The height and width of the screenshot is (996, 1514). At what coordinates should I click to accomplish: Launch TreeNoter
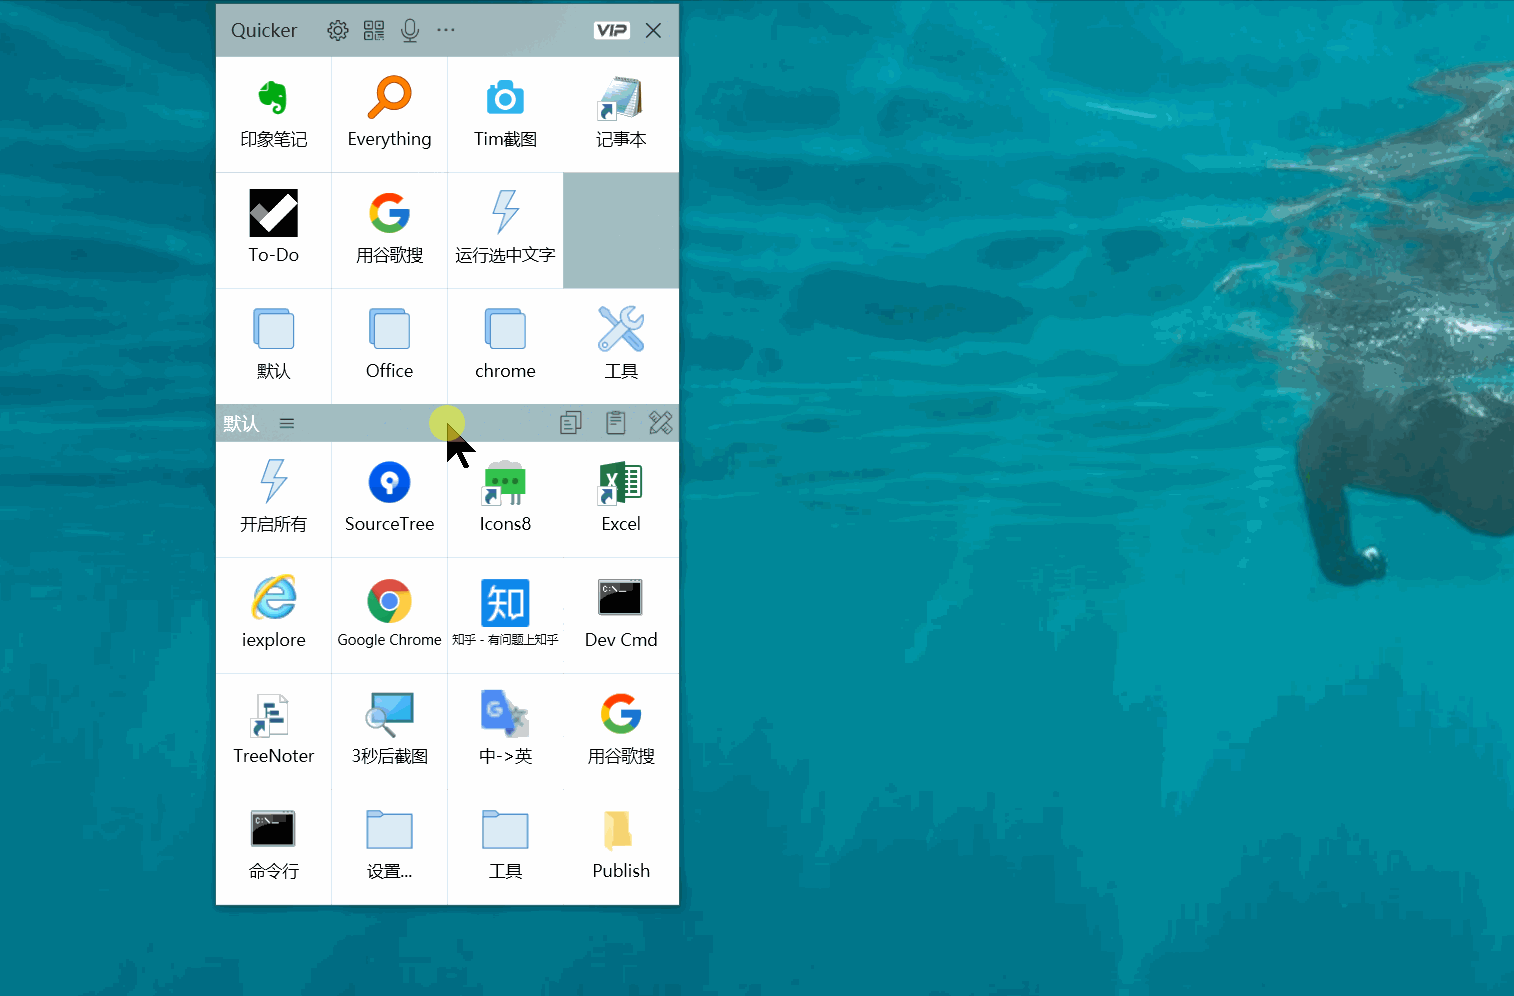tap(273, 731)
